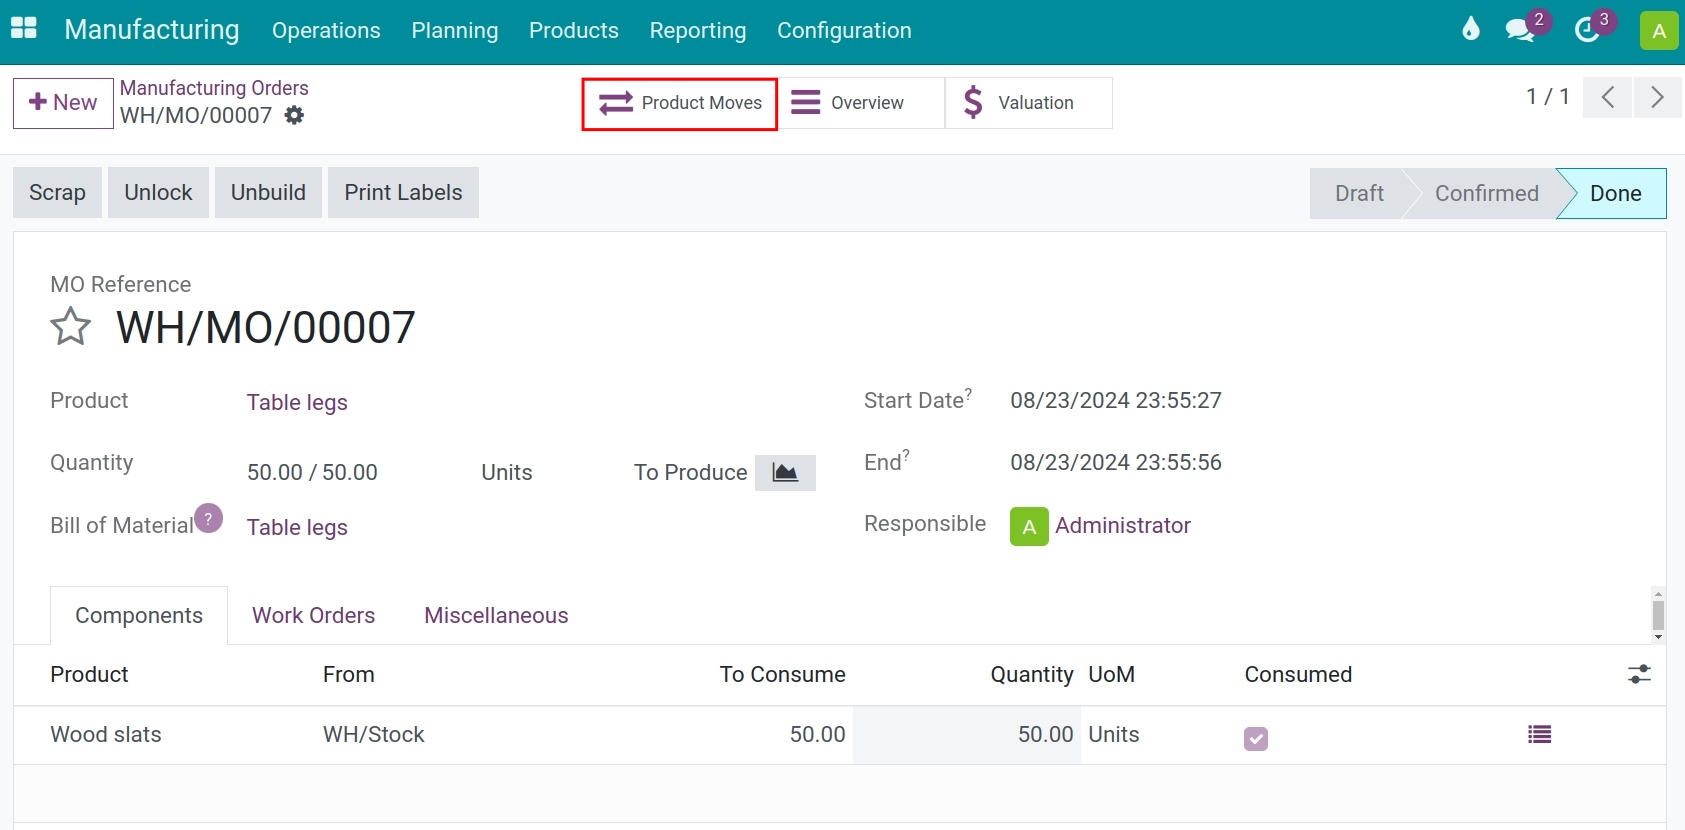Click the form scrollbar up arrow

1658,594
